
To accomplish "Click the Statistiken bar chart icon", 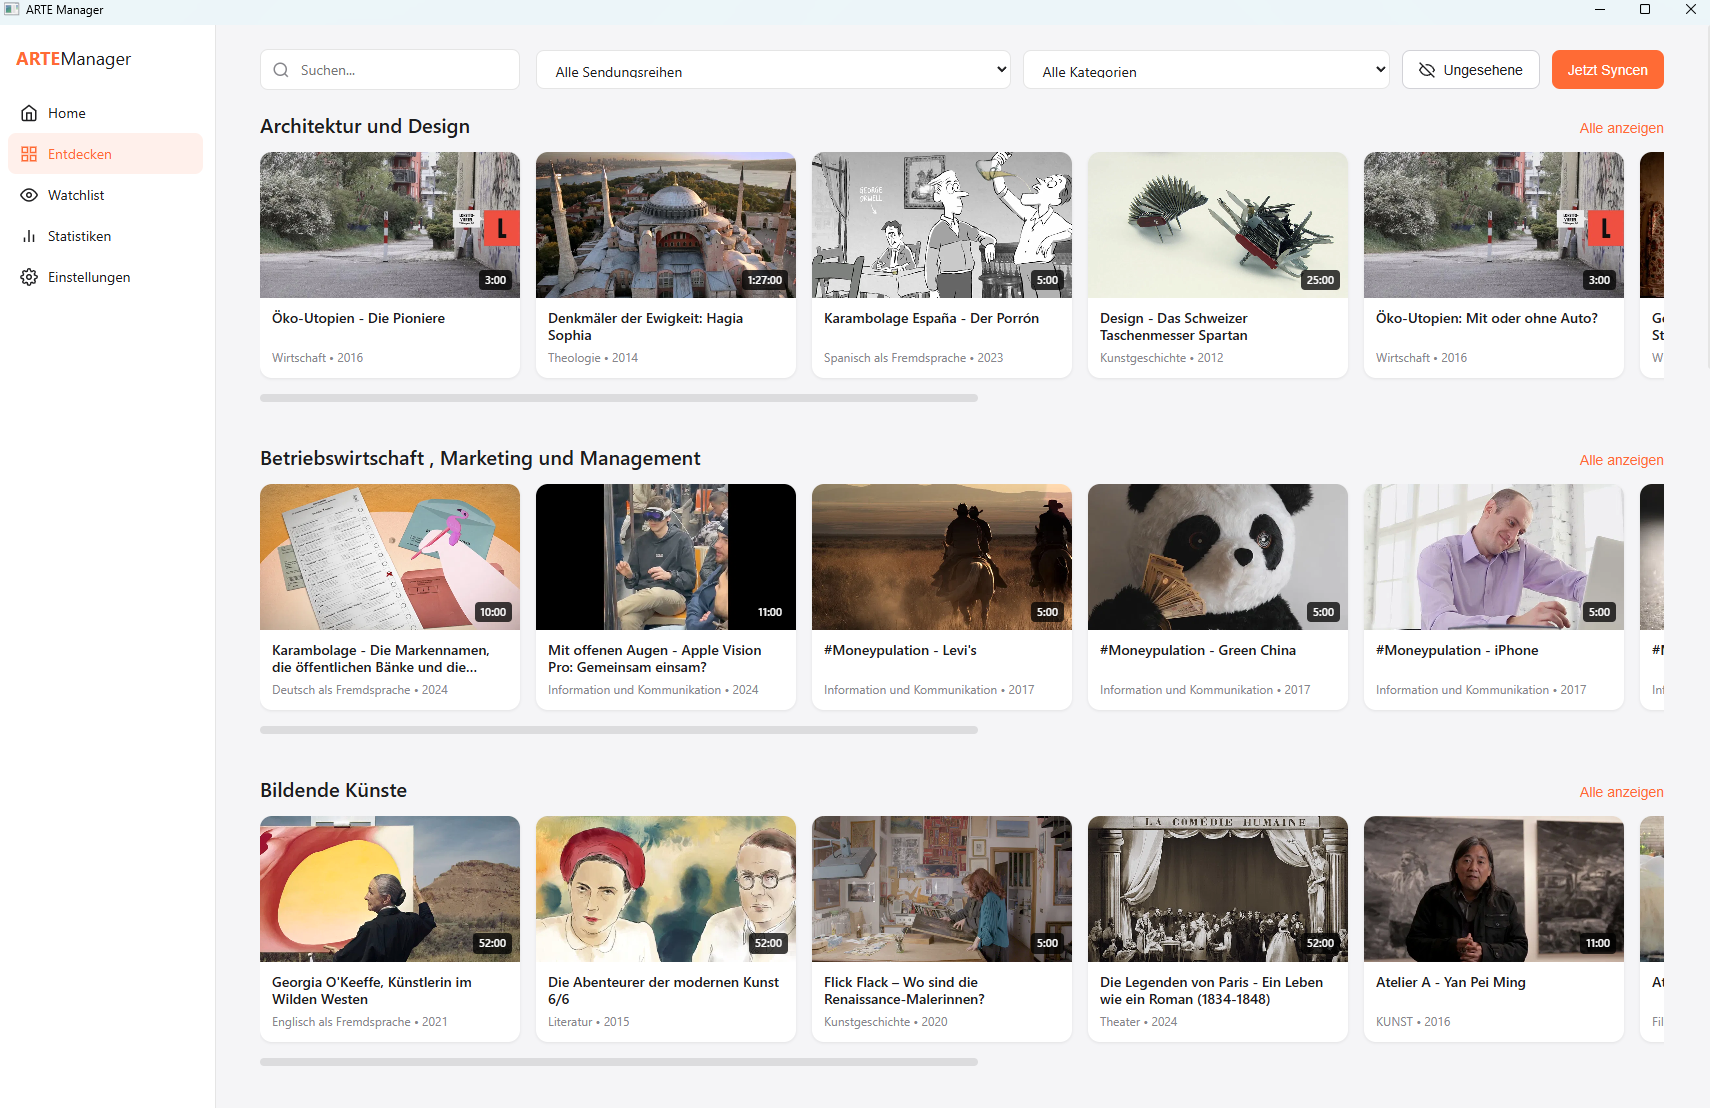I will click(x=29, y=236).
